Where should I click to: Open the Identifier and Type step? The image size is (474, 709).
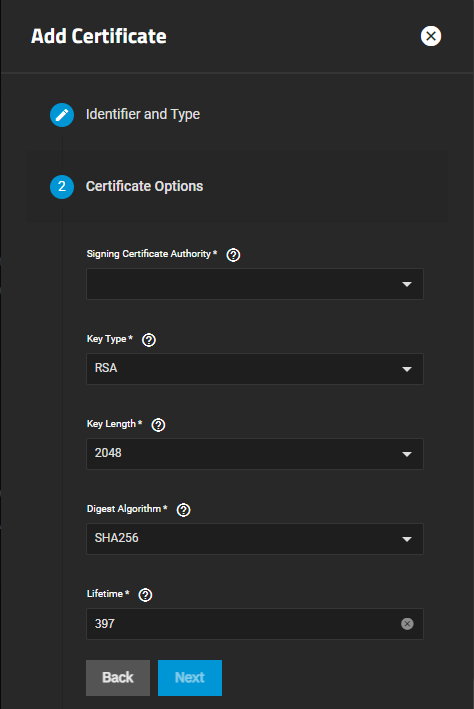(143, 114)
